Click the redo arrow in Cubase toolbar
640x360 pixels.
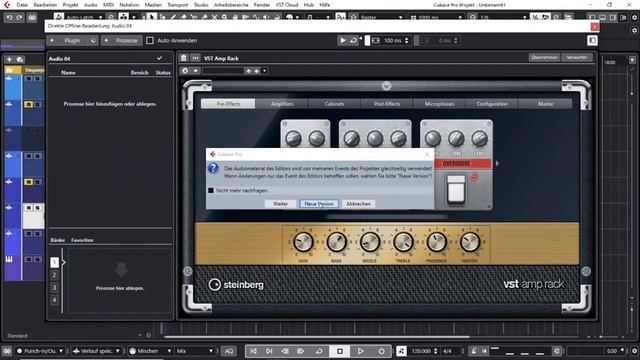coord(19,18)
